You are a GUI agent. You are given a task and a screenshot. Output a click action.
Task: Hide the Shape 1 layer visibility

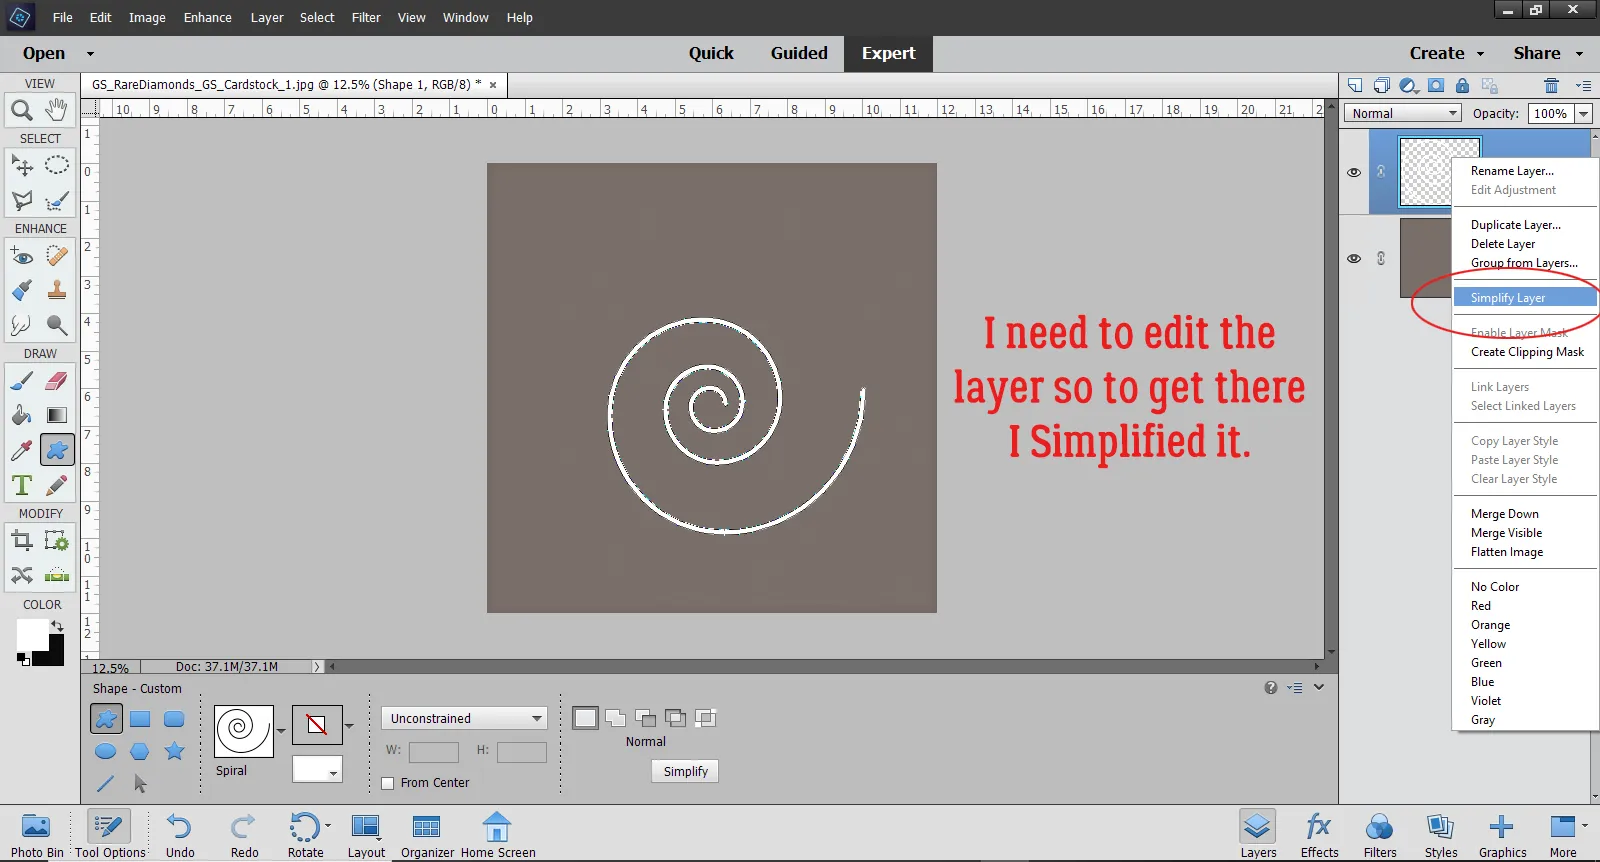coord(1354,172)
